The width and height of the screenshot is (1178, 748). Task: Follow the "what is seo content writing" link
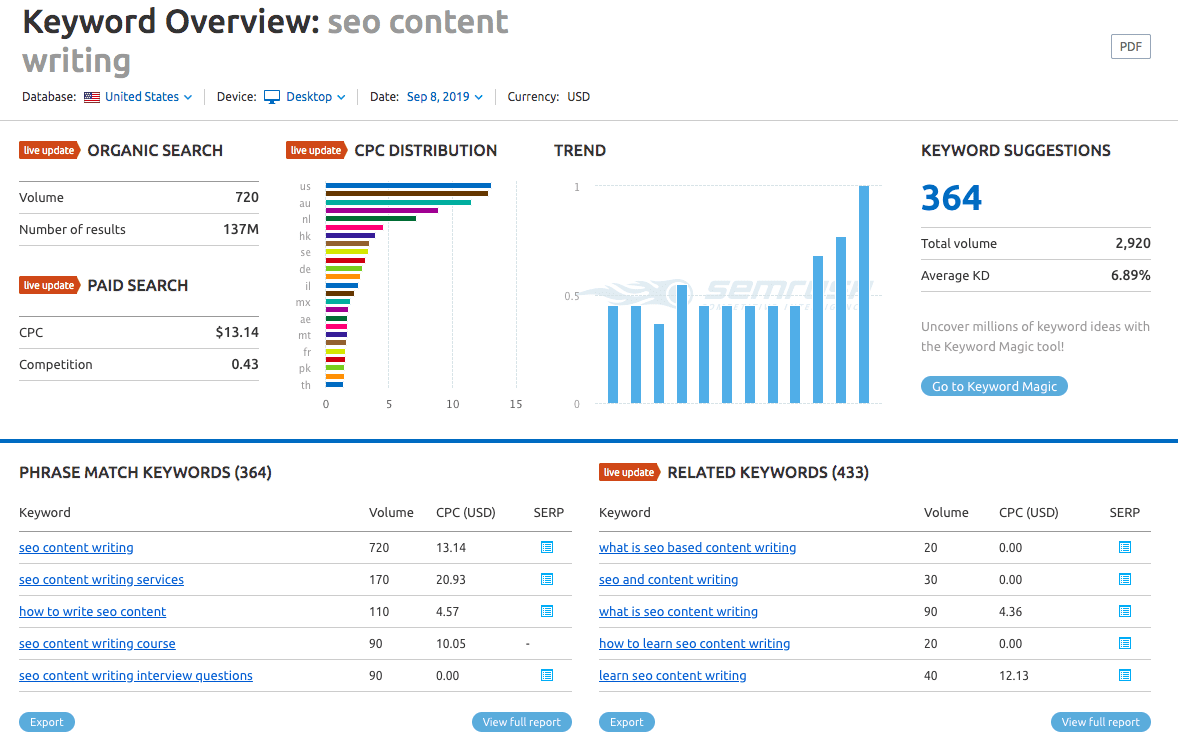tap(678, 611)
